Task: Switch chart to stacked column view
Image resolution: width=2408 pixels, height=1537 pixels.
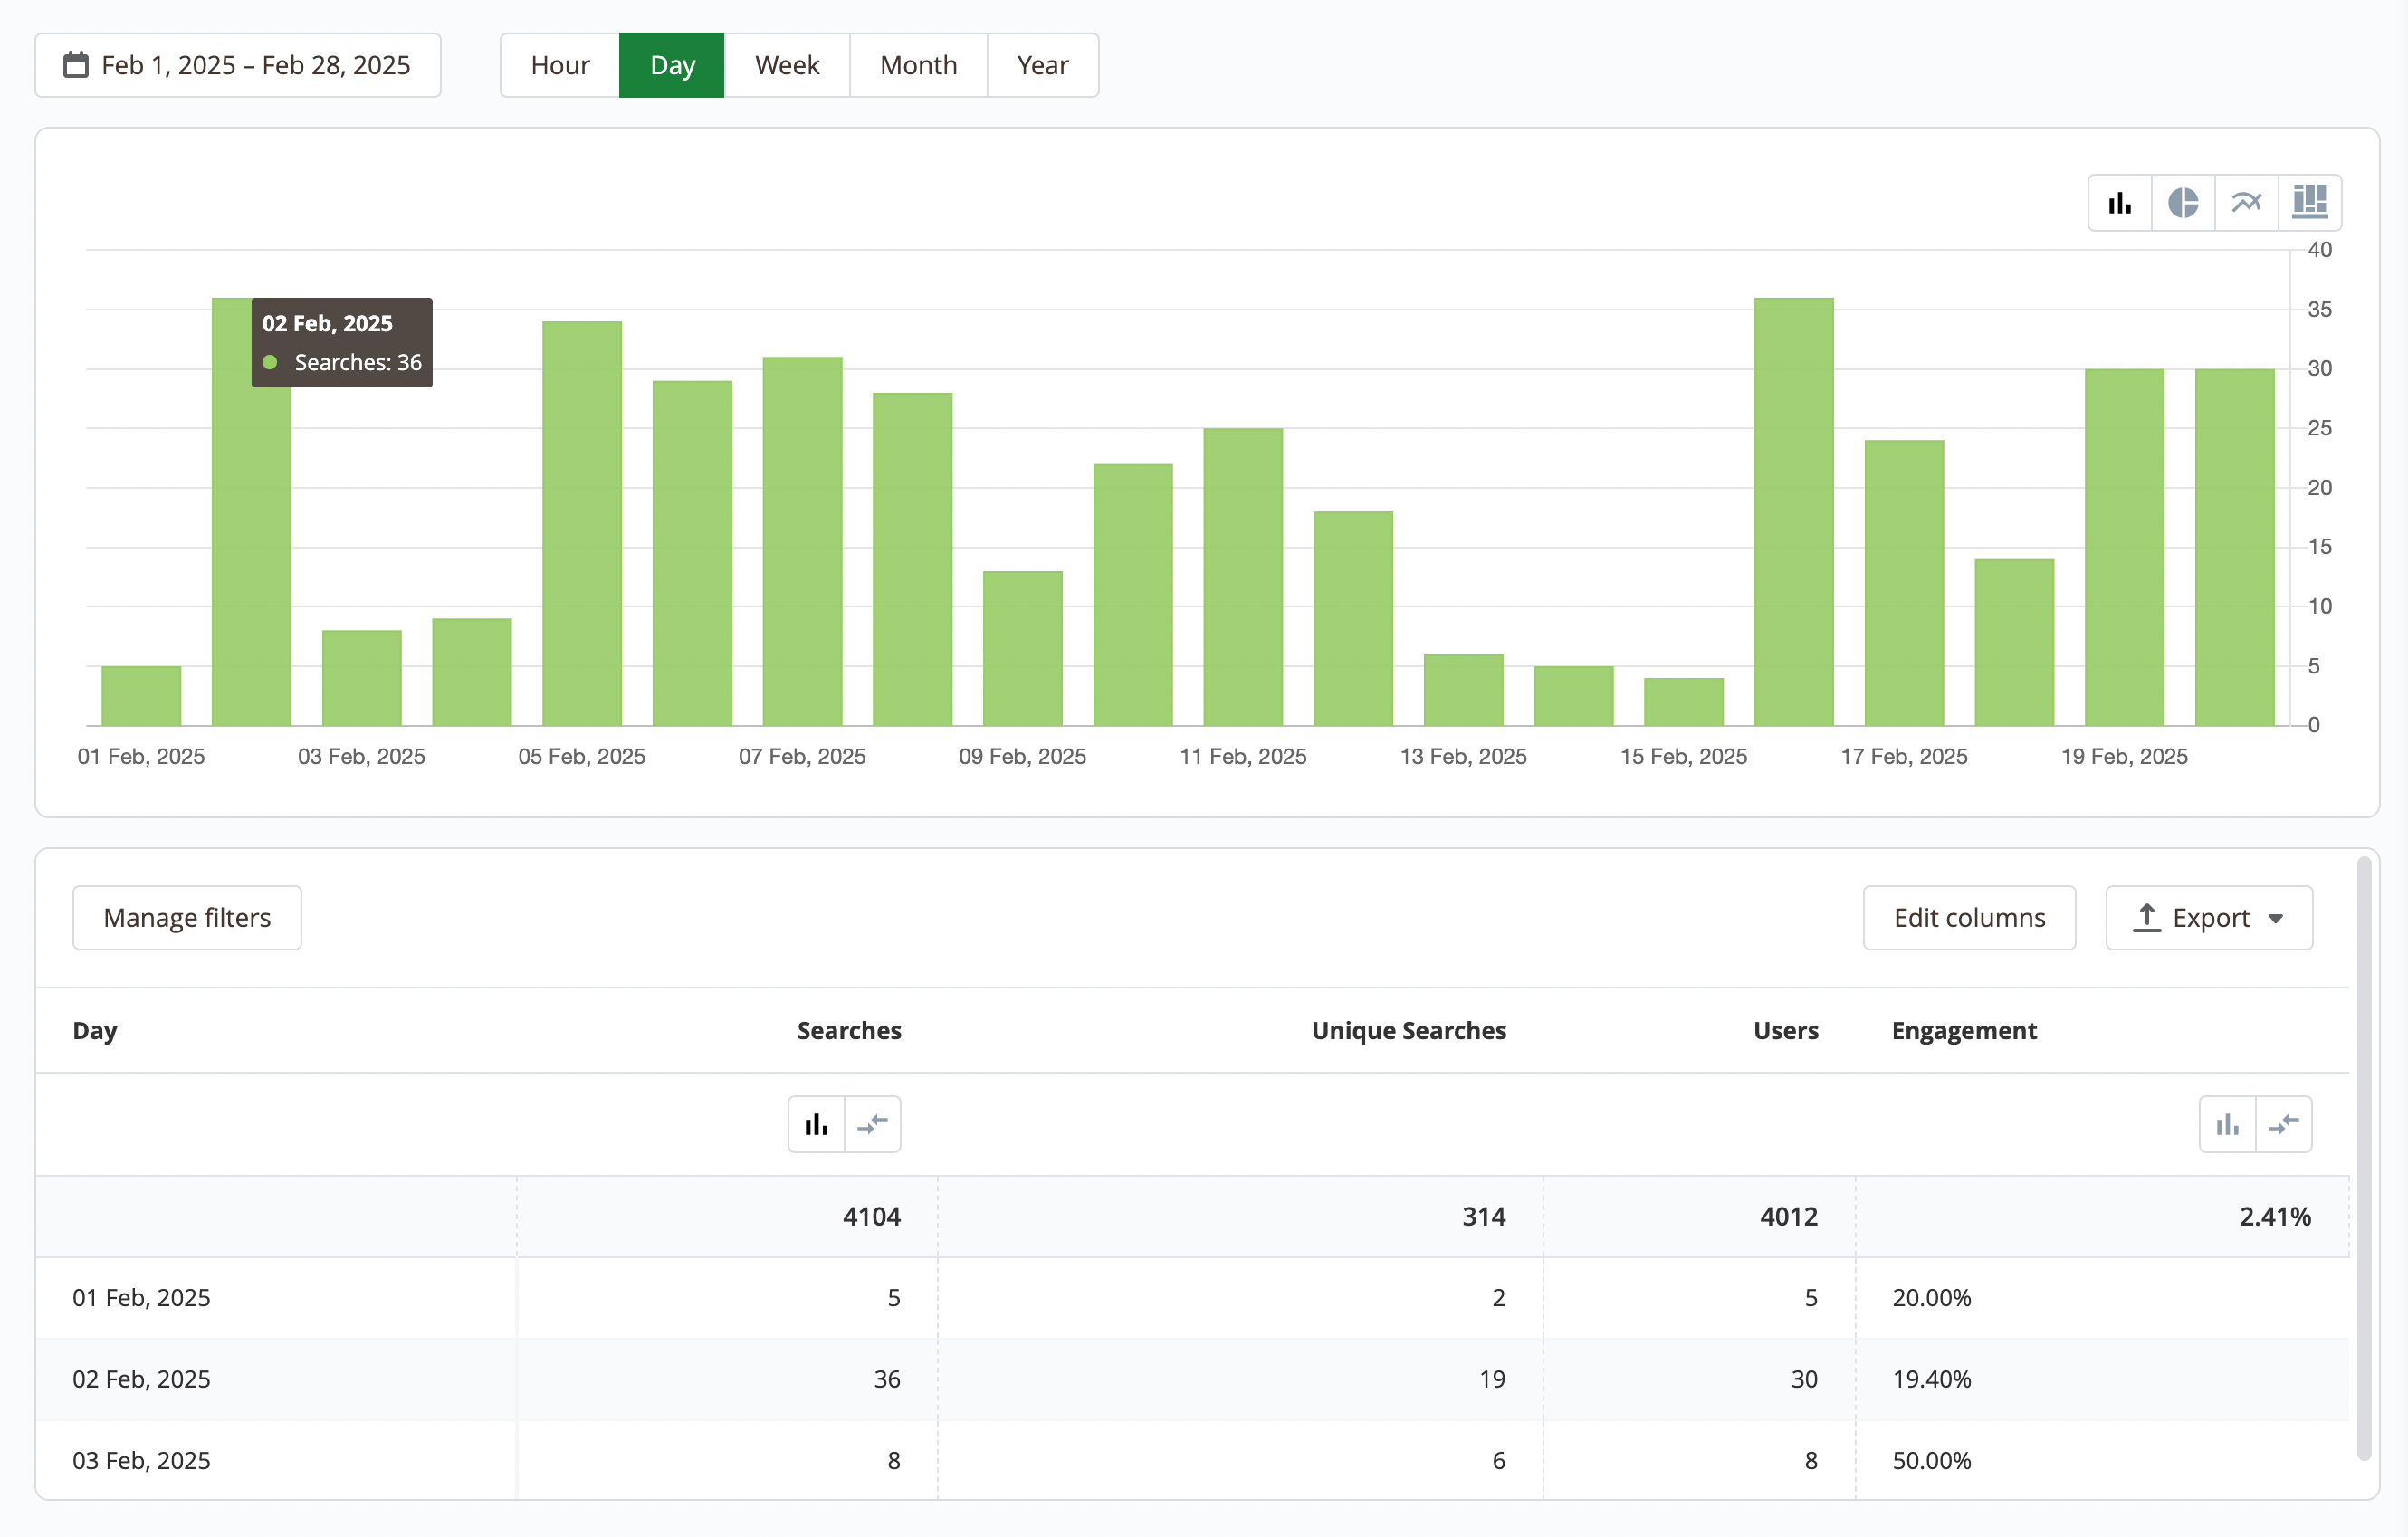Action: pyautogui.click(x=2309, y=203)
